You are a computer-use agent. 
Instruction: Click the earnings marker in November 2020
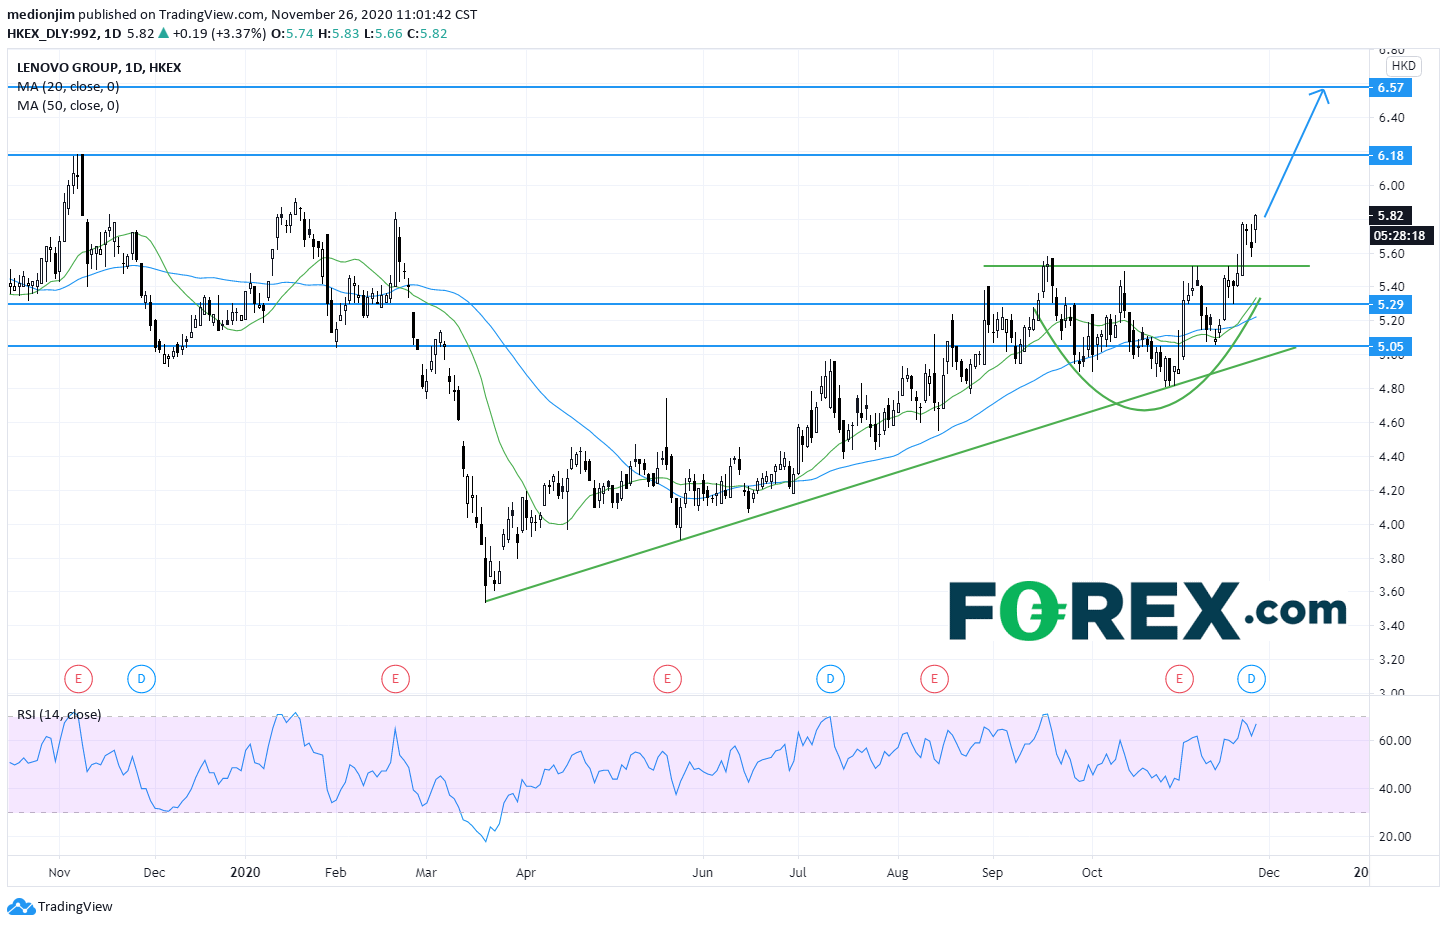point(1179,680)
